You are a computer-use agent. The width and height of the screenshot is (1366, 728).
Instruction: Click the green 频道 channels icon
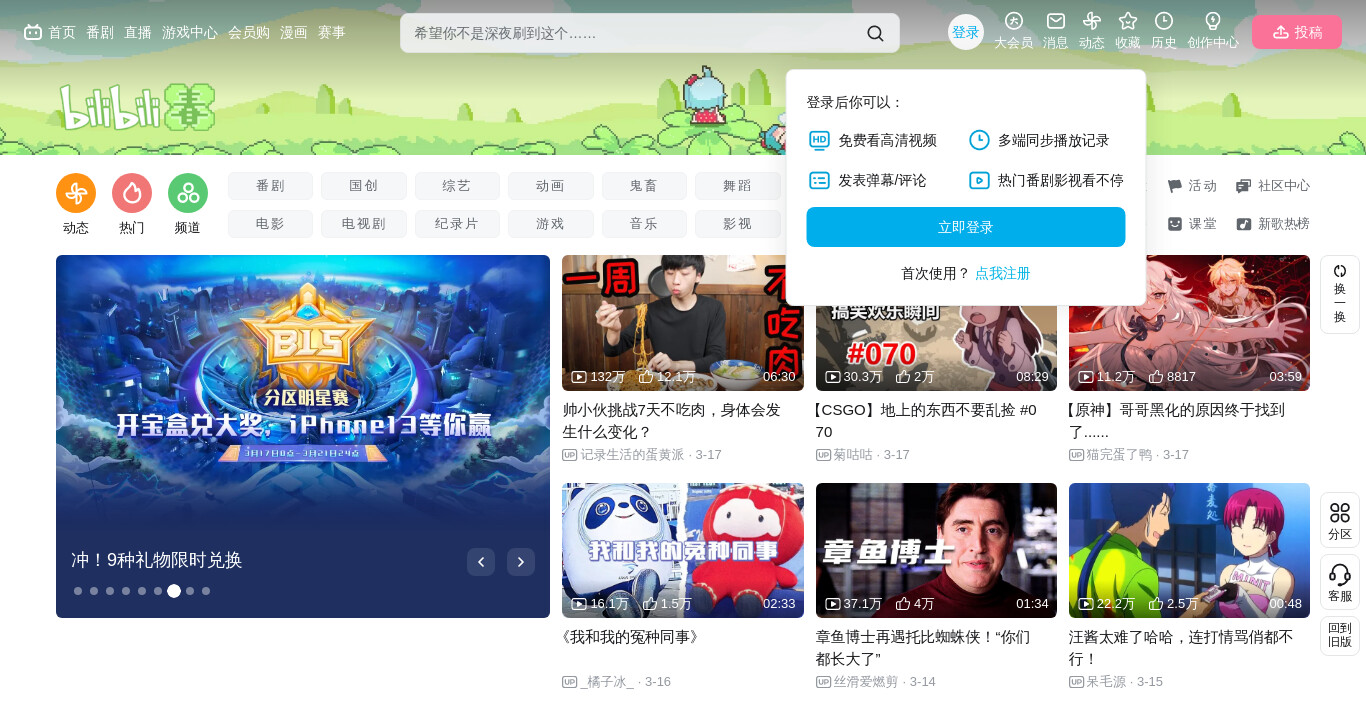pos(188,193)
